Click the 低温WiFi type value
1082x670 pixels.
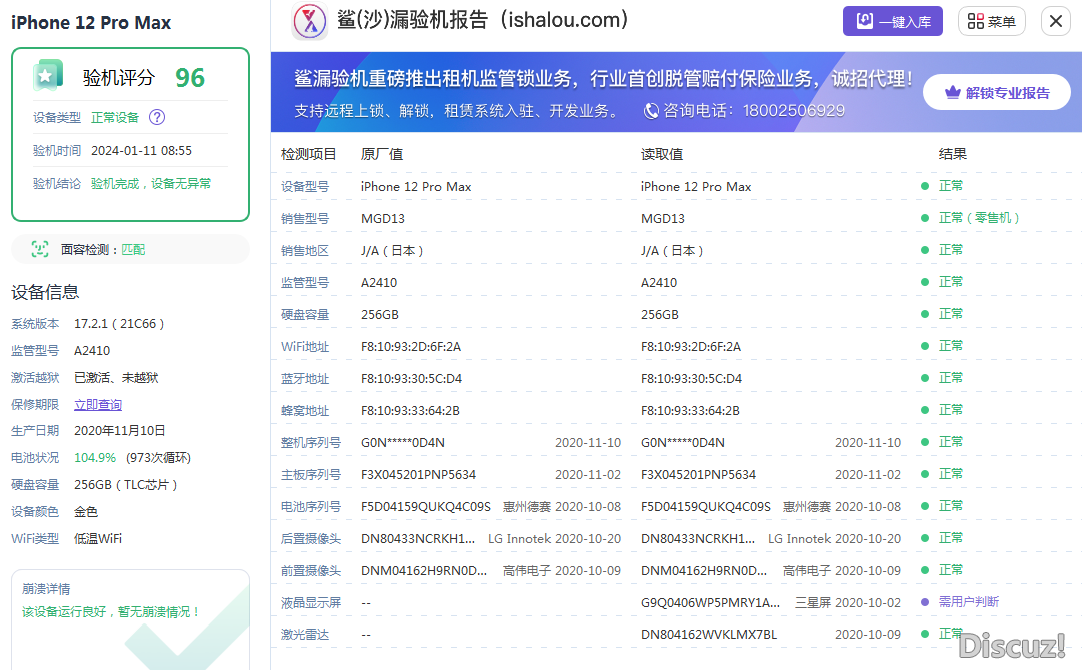point(98,538)
